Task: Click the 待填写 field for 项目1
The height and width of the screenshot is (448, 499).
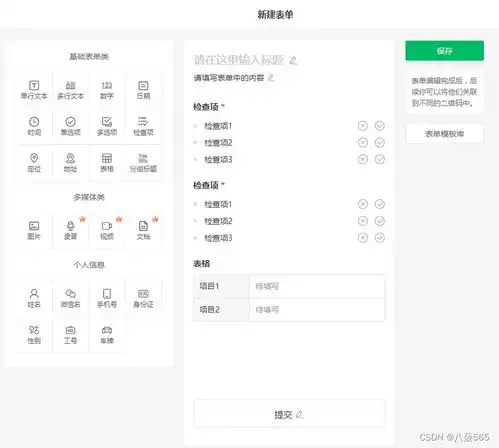Action: (x=317, y=286)
